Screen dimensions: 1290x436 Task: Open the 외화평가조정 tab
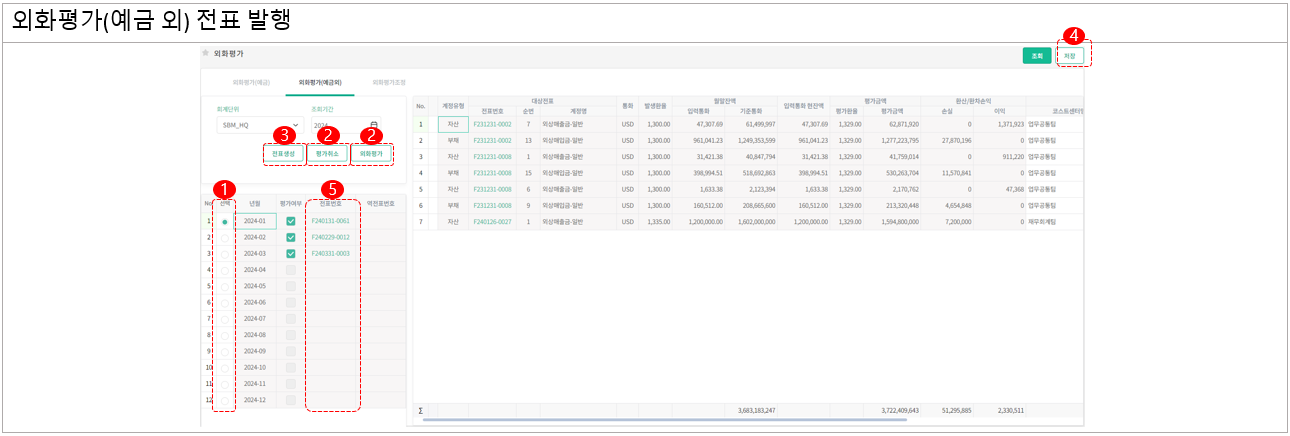pyautogui.click(x=388, y=82)
